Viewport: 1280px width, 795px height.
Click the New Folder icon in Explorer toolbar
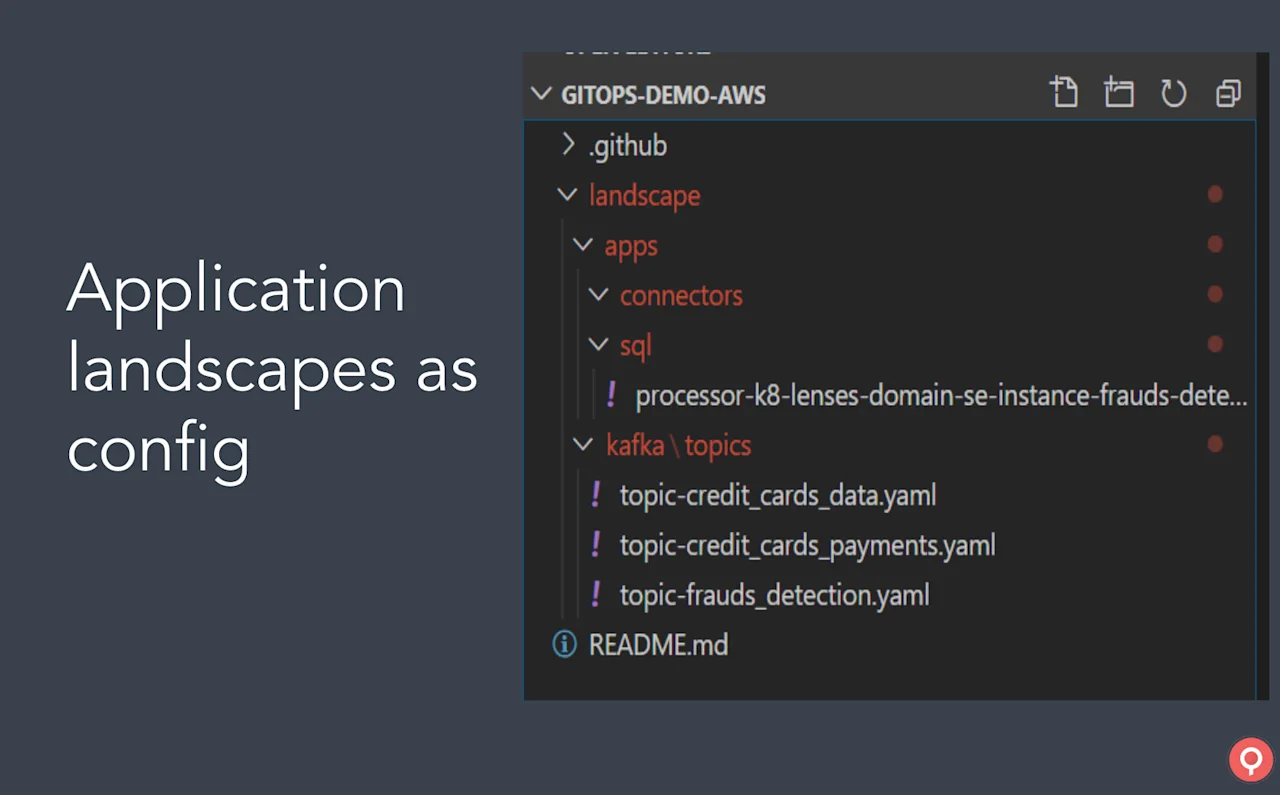(1119, 92)
